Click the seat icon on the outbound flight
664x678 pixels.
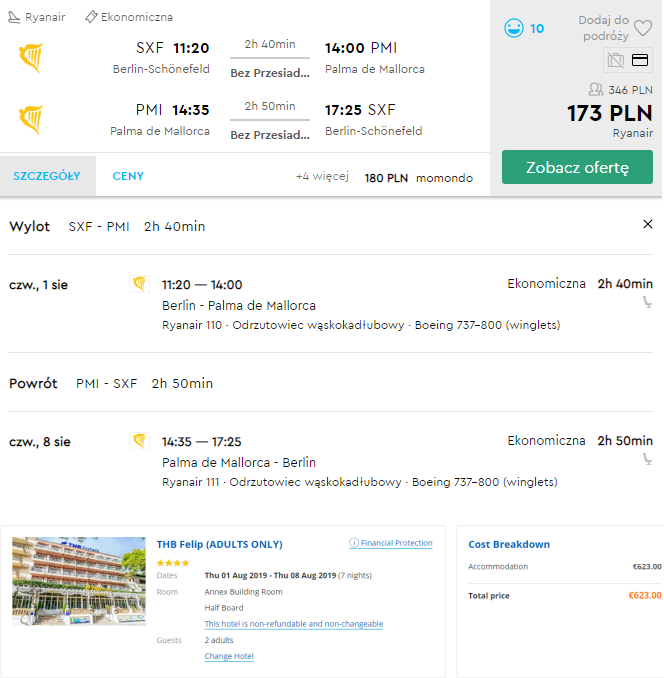(647, 301)
